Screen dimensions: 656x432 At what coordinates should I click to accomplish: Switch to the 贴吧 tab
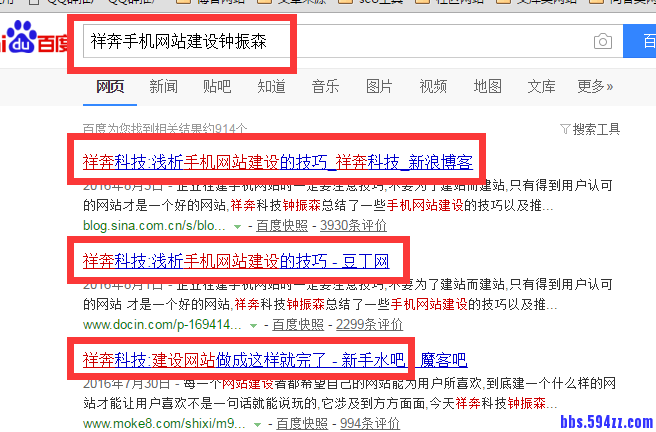(x=217, y=86)
